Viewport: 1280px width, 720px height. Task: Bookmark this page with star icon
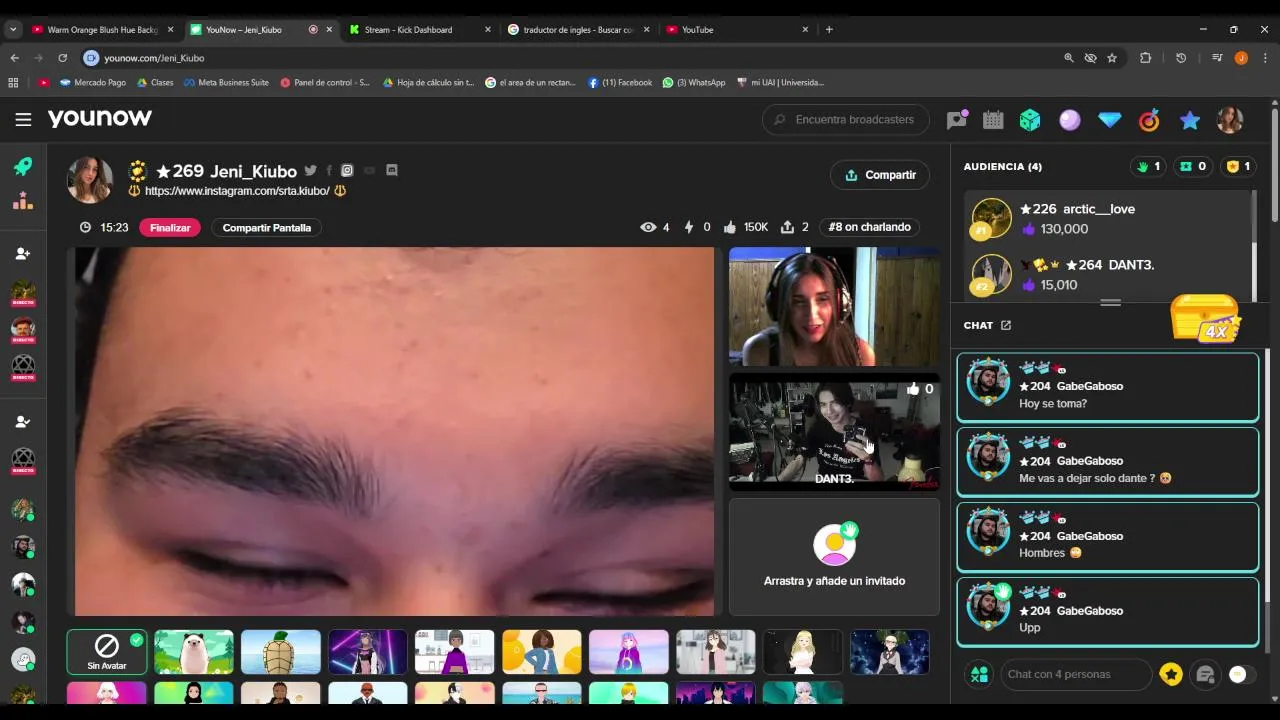[x=1112, y=58]
